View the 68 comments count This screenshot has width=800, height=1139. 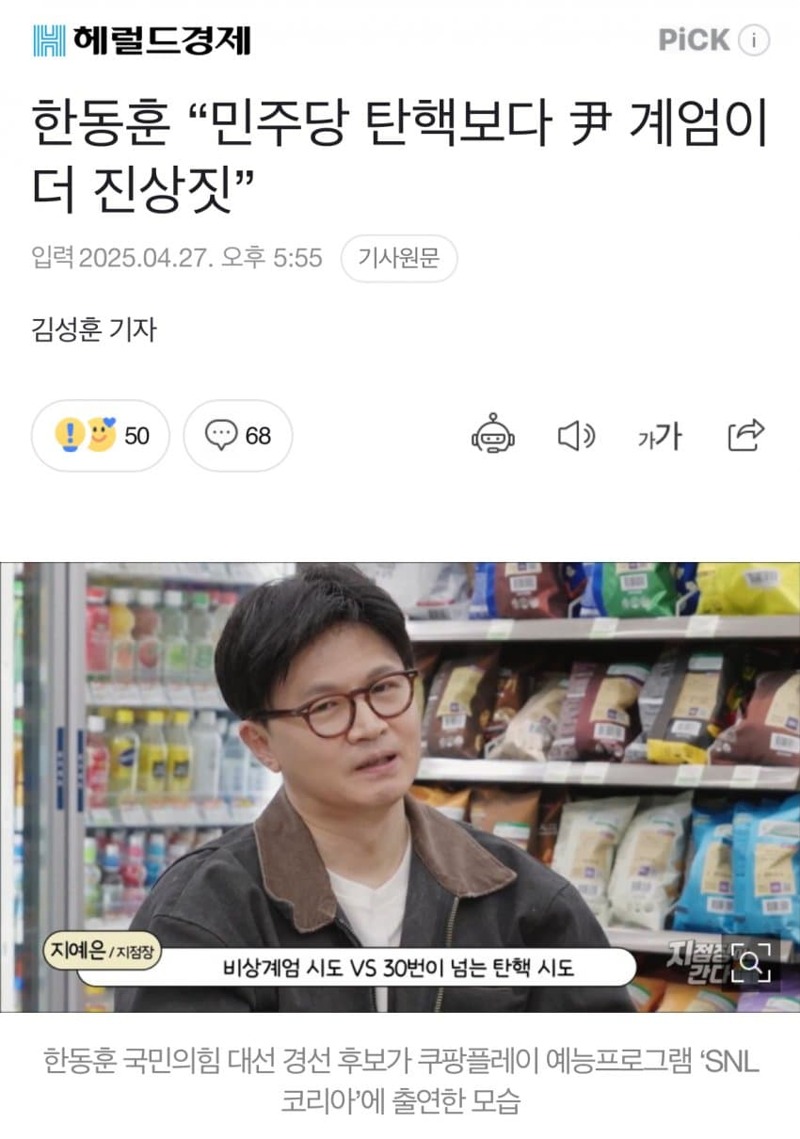coord(258,436)
